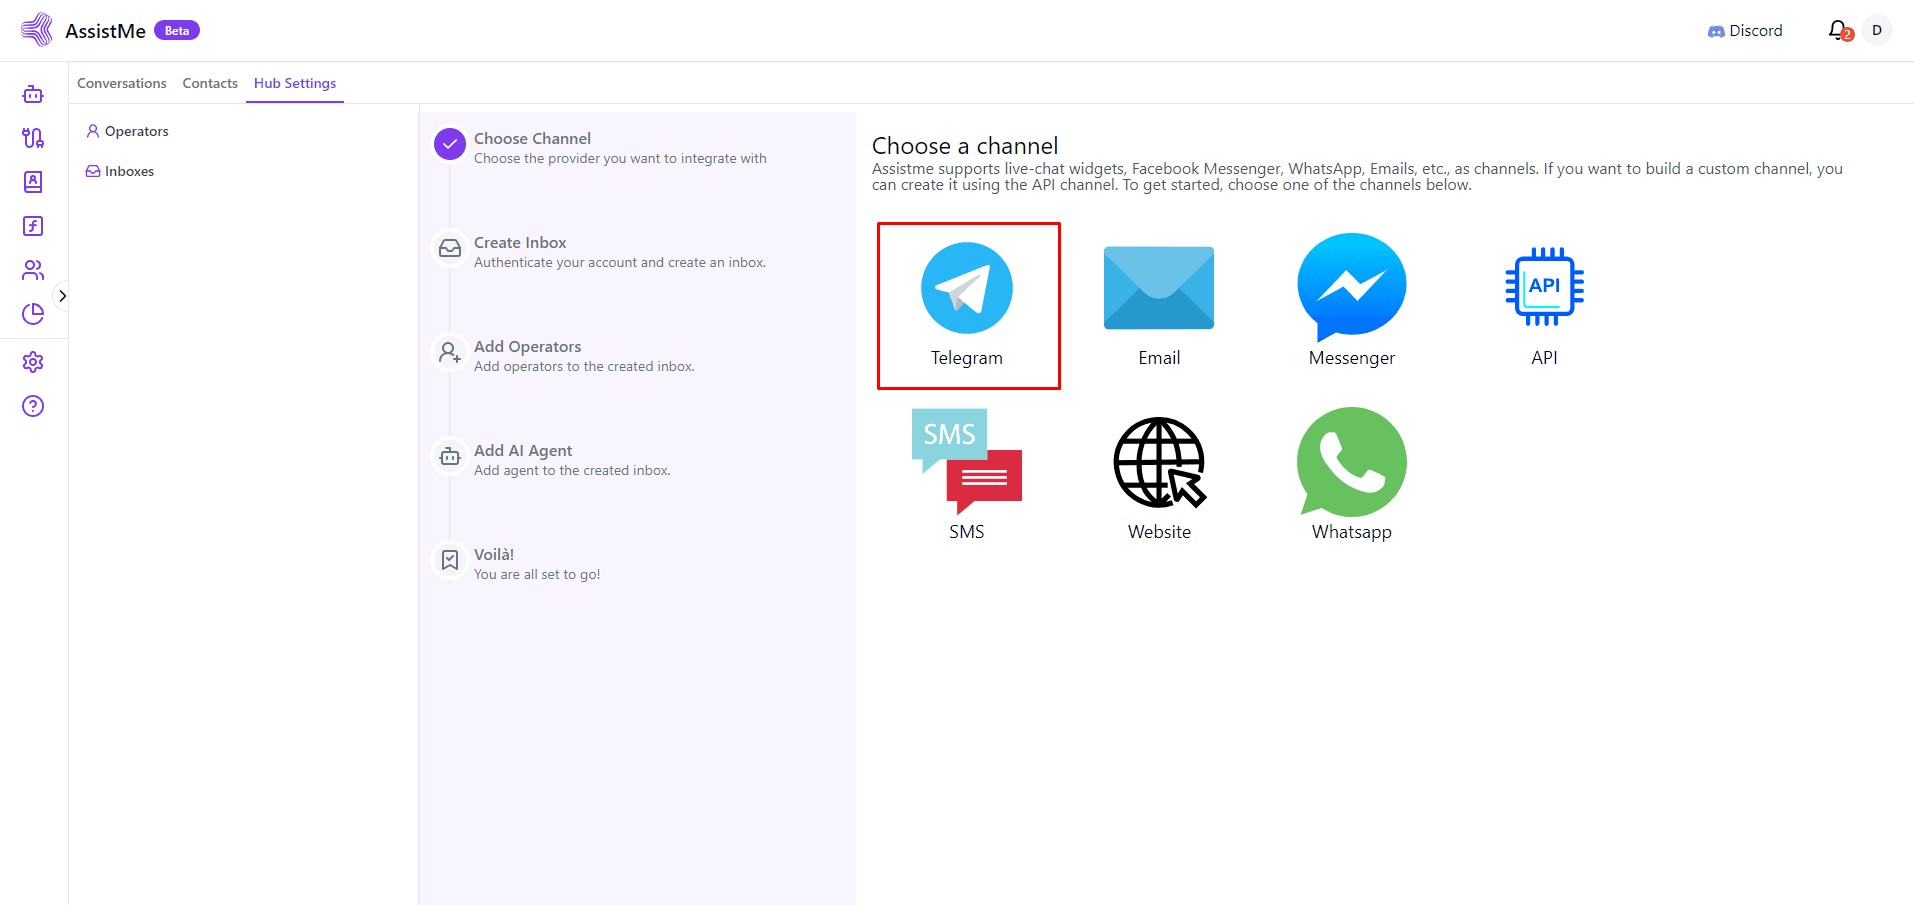Select the Telegram channel icon
Image resolution: width=1914 pixels, height=905 pixels.
point(967,288)
